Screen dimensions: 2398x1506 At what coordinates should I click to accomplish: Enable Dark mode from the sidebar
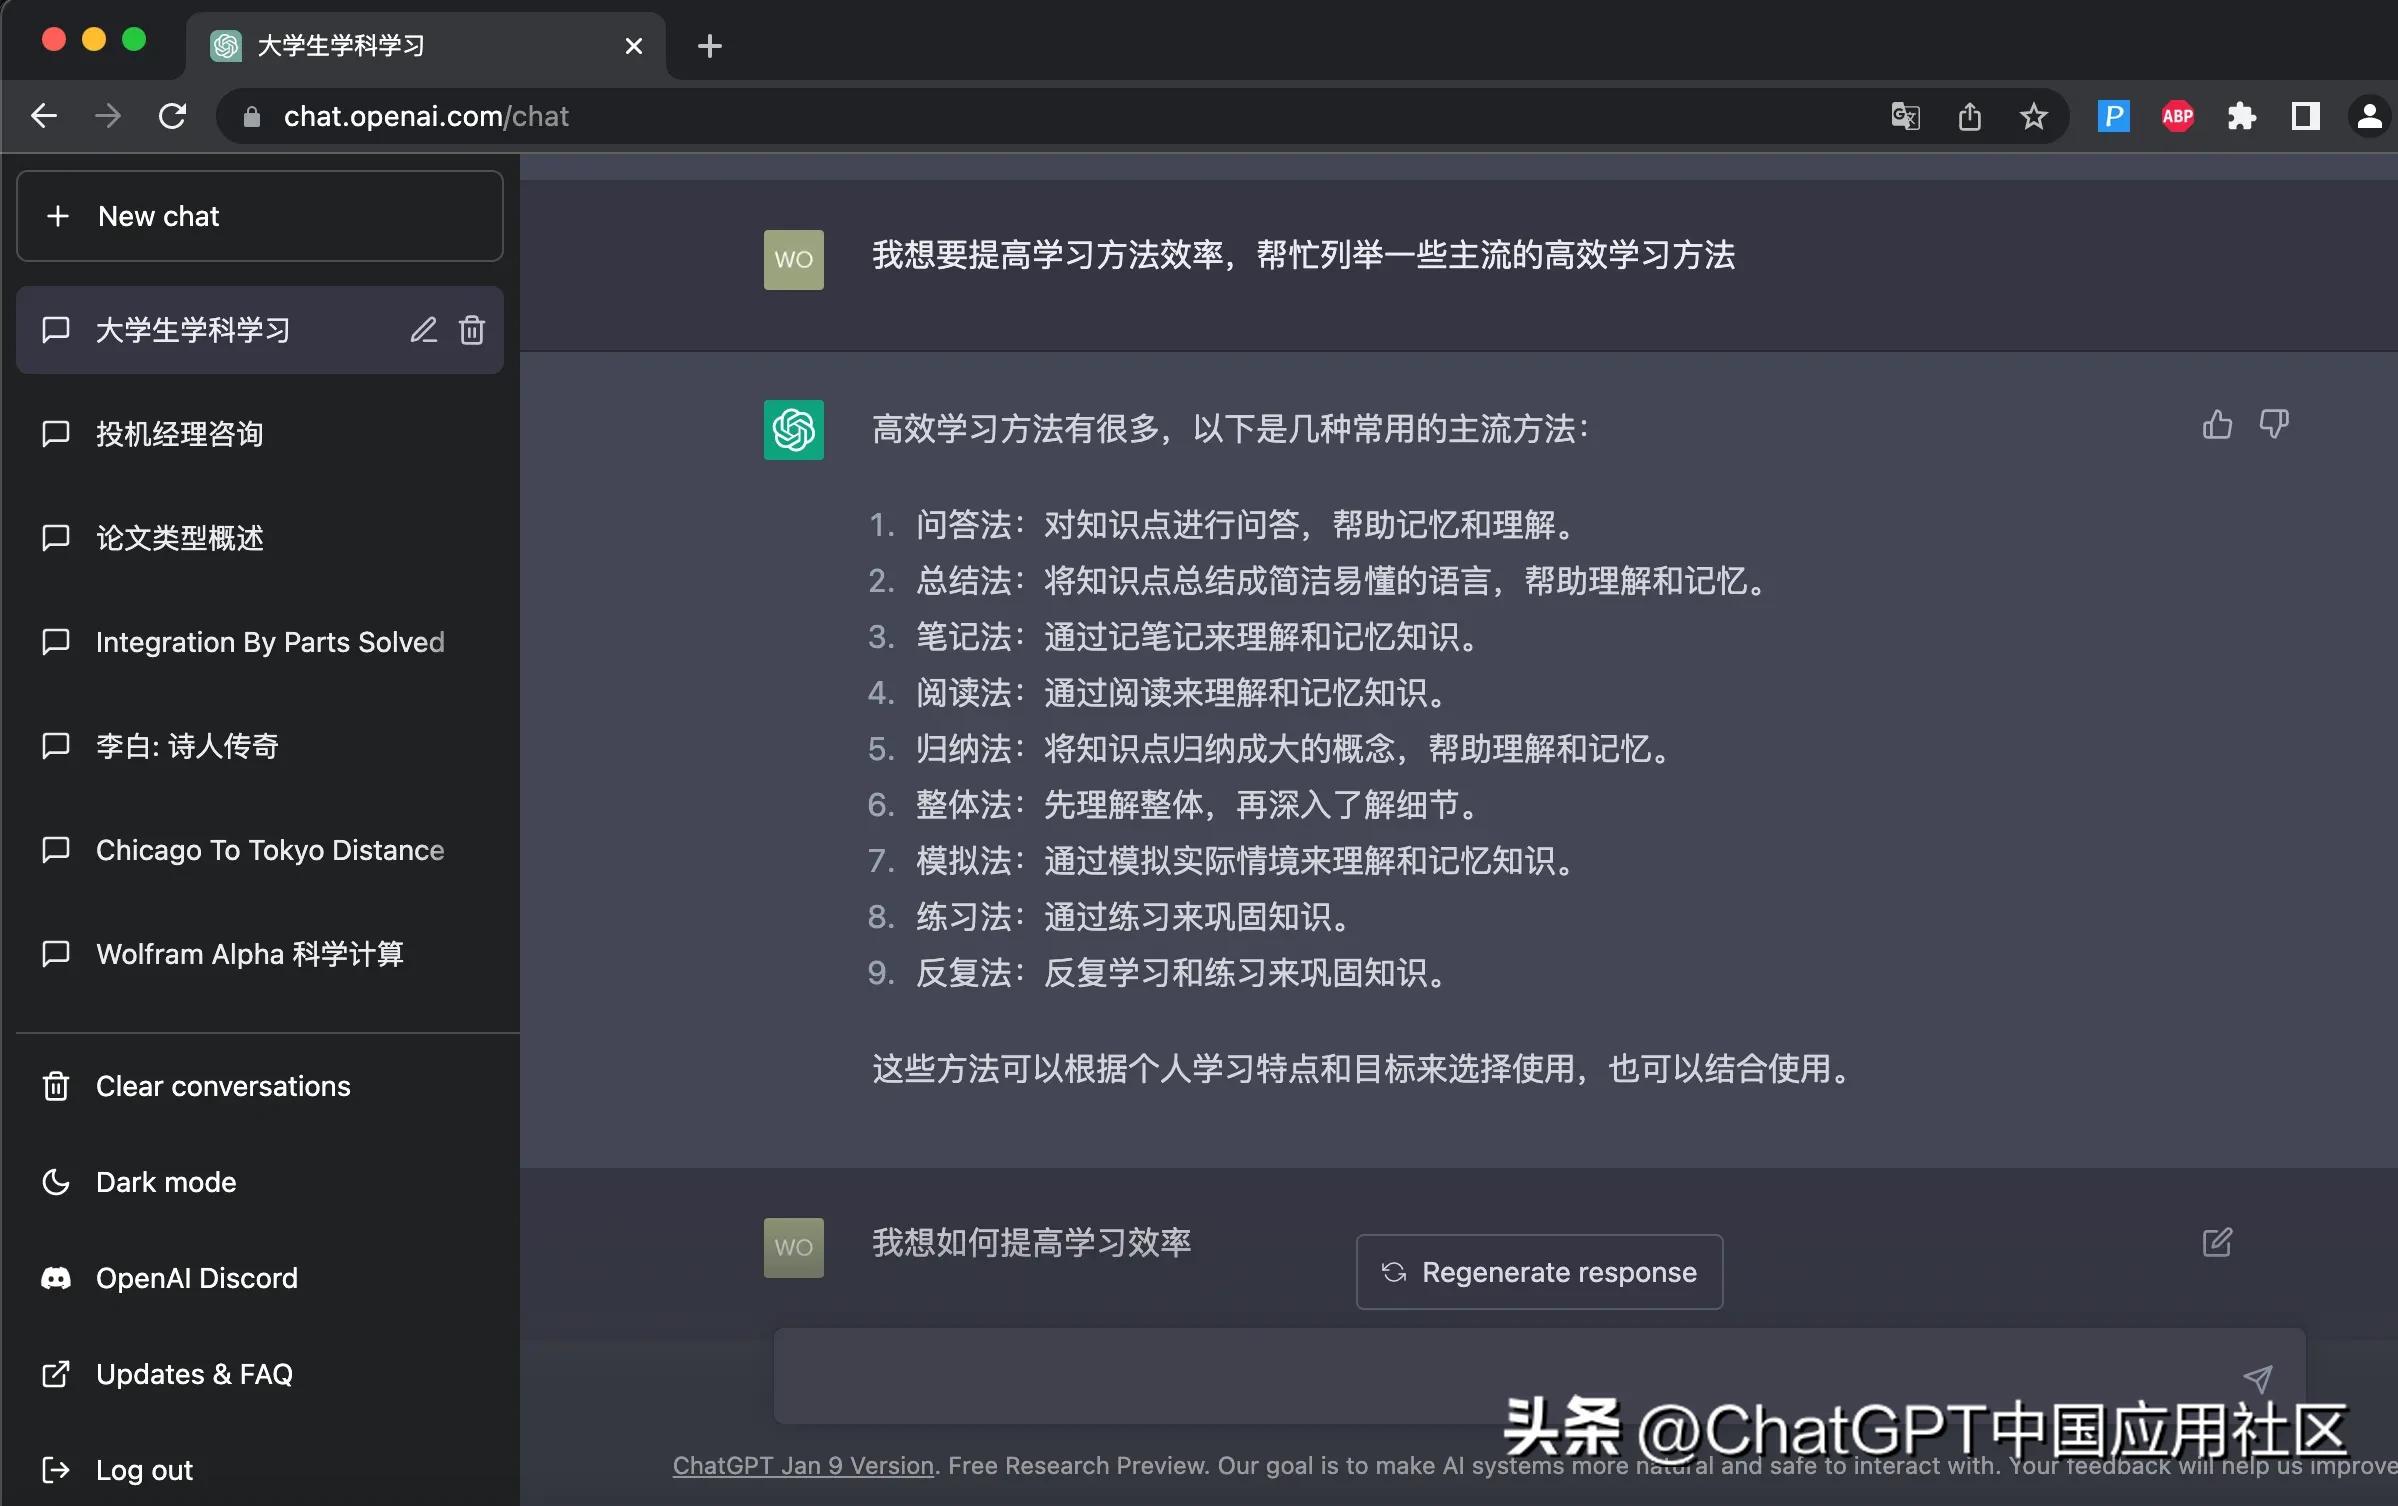pyautogui.click(x=166, y=1181)
